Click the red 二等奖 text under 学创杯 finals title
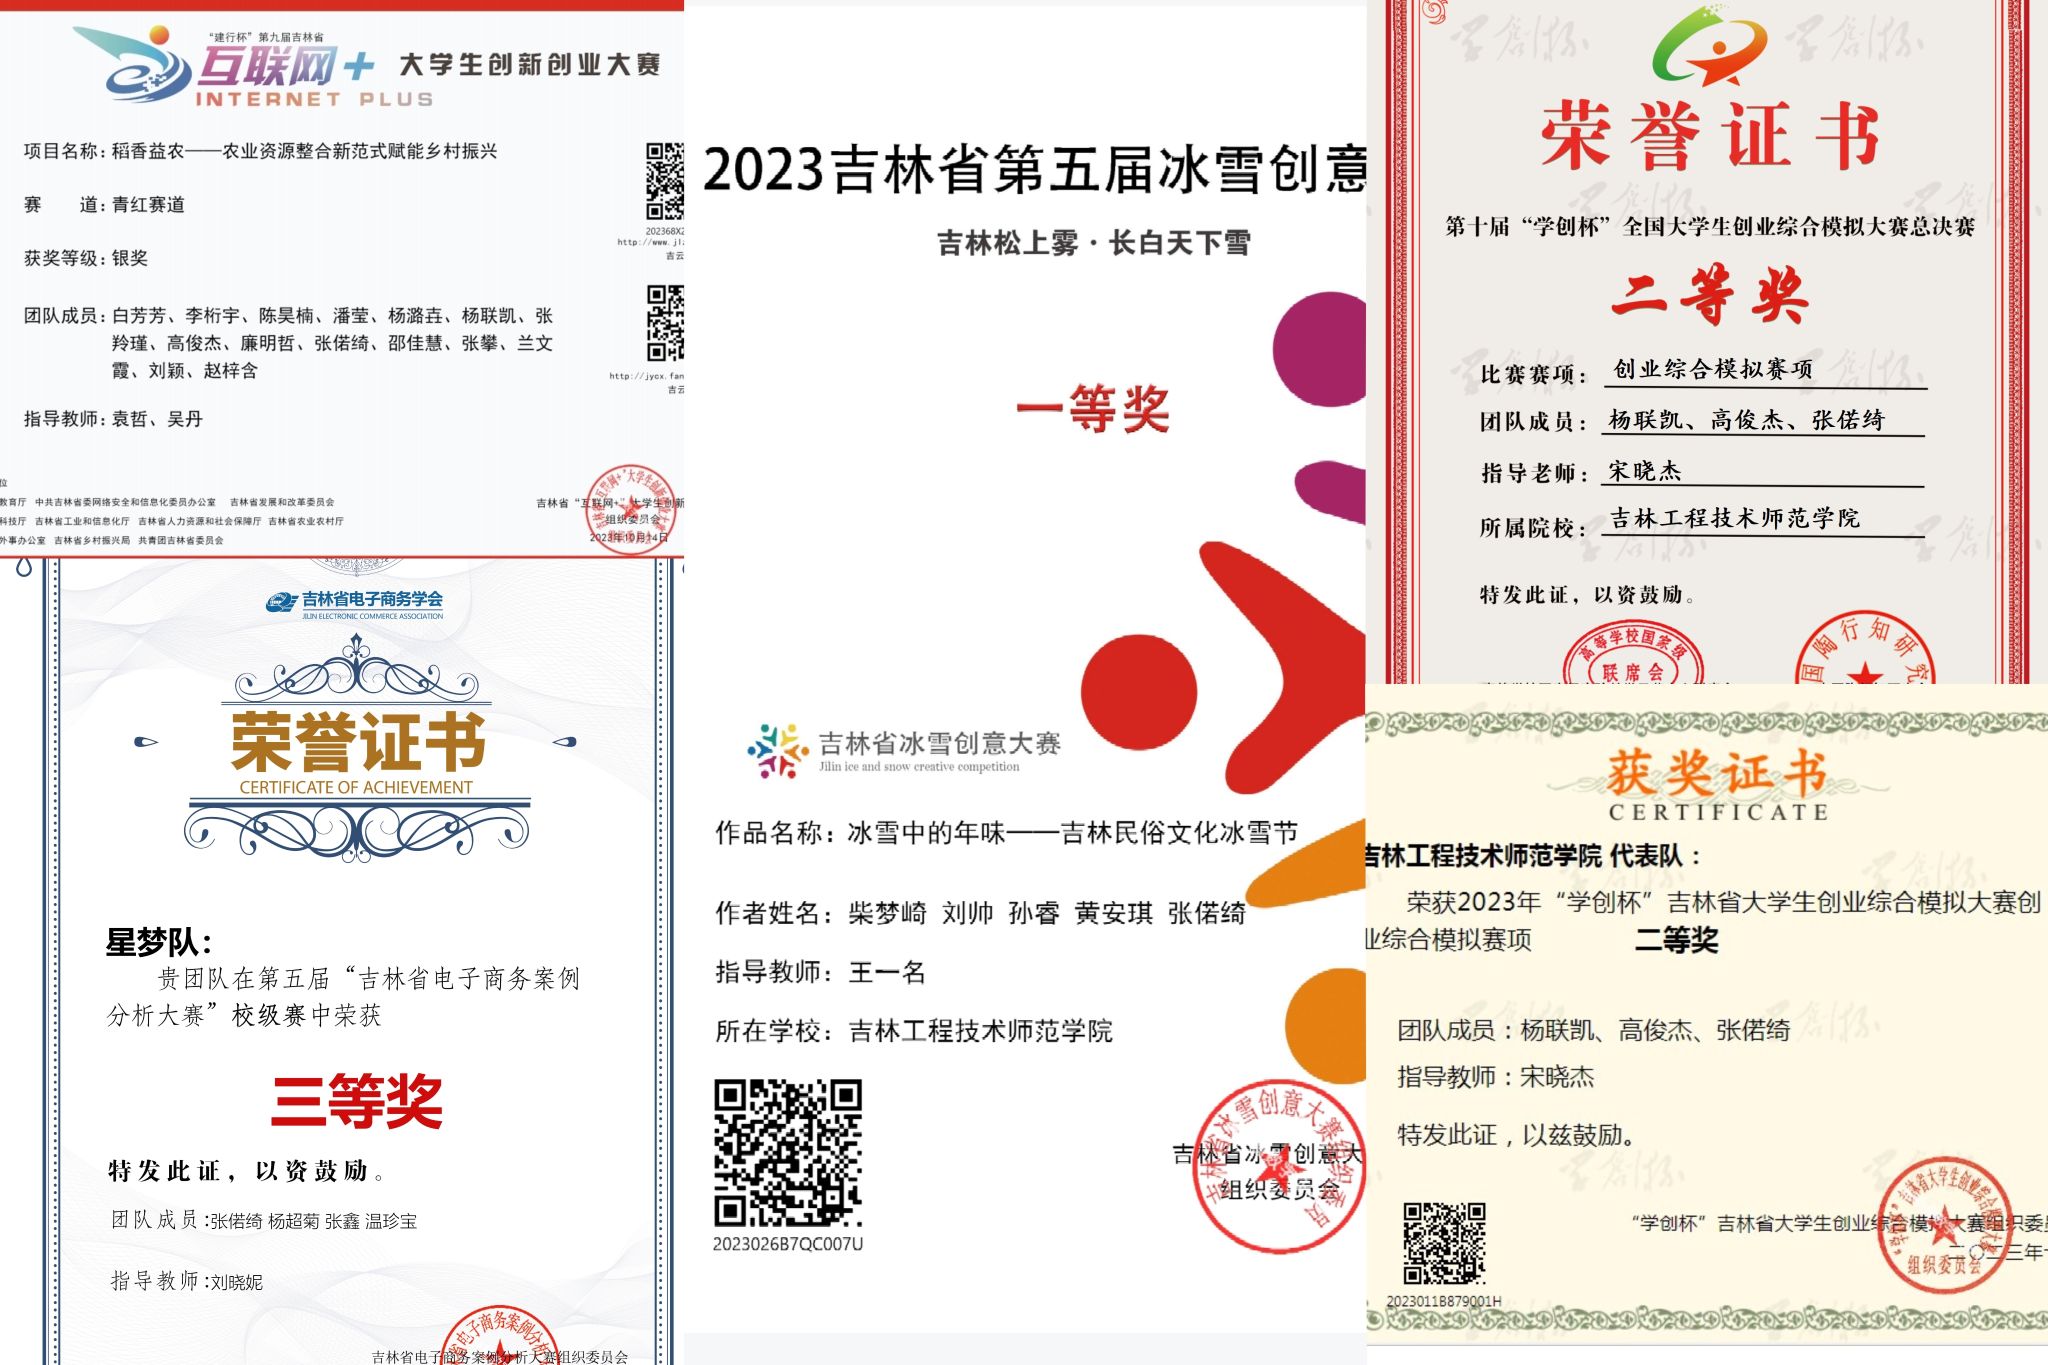This screenshot has height=1365, width=2048. point(1709,295)
